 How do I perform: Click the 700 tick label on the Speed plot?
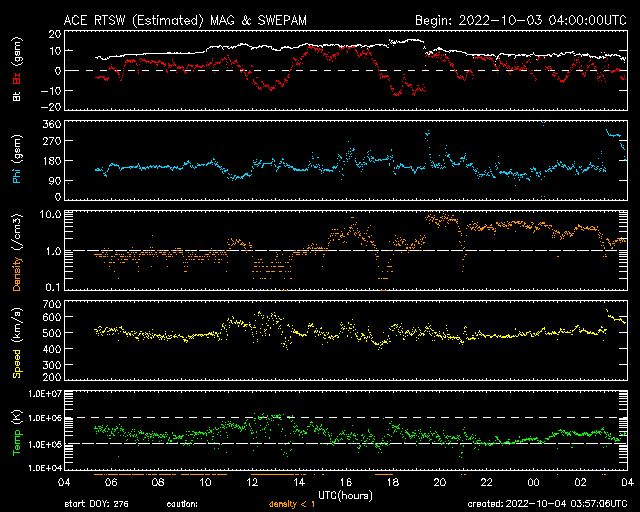point(52,304)
